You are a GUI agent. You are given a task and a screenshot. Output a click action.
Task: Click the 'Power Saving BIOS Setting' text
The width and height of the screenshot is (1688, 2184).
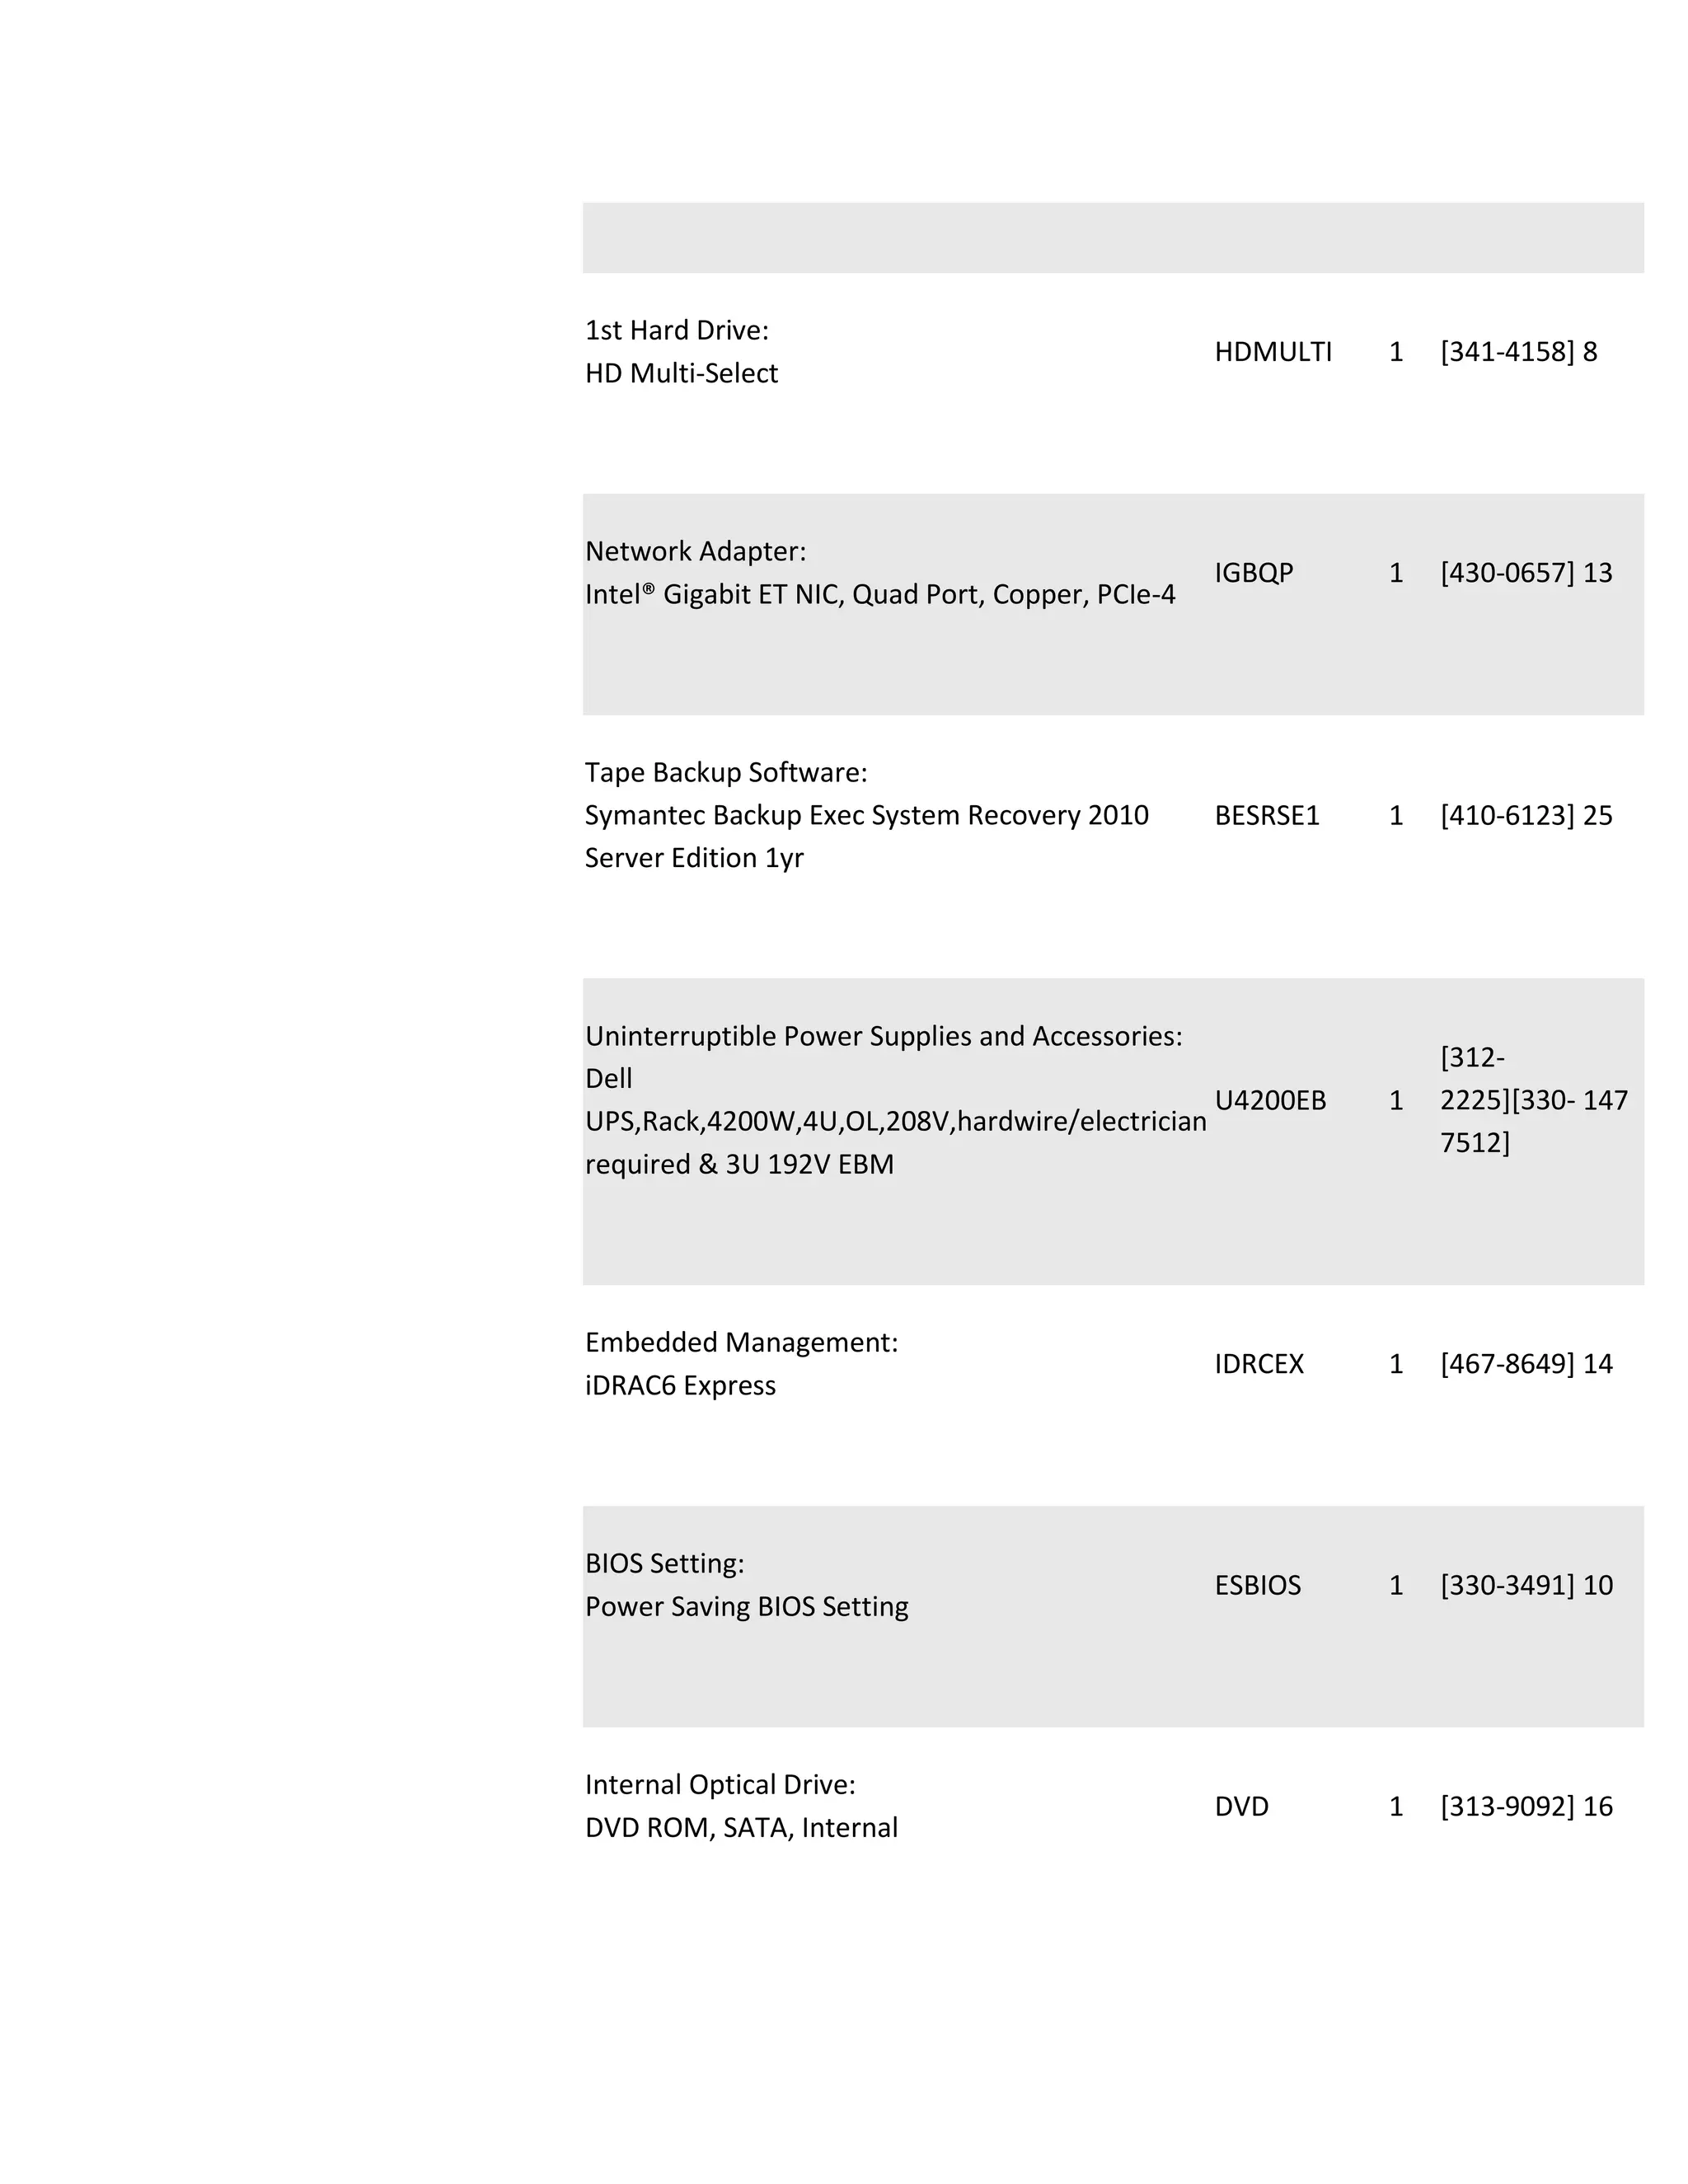pyautogui.click(x=746, y=1607)
